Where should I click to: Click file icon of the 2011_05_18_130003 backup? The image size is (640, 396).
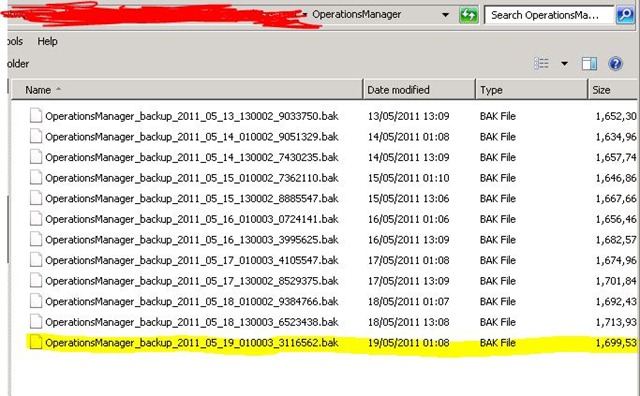point(36,322)
